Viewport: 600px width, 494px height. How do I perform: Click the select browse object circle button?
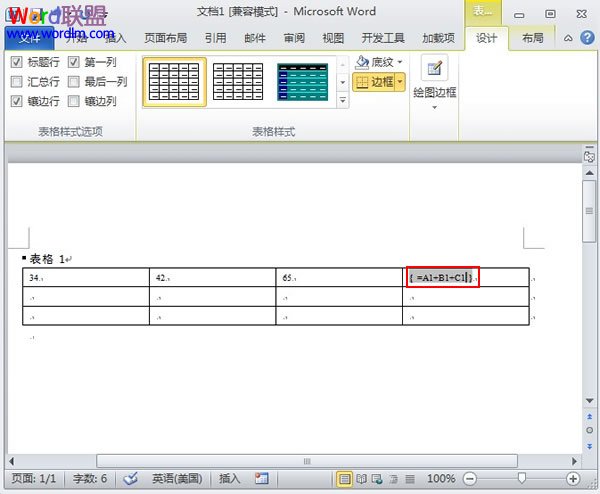(589, 430)
